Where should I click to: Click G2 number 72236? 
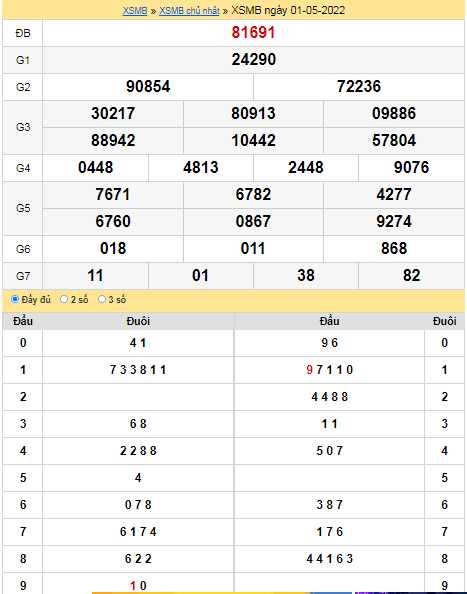coord(359,86)
